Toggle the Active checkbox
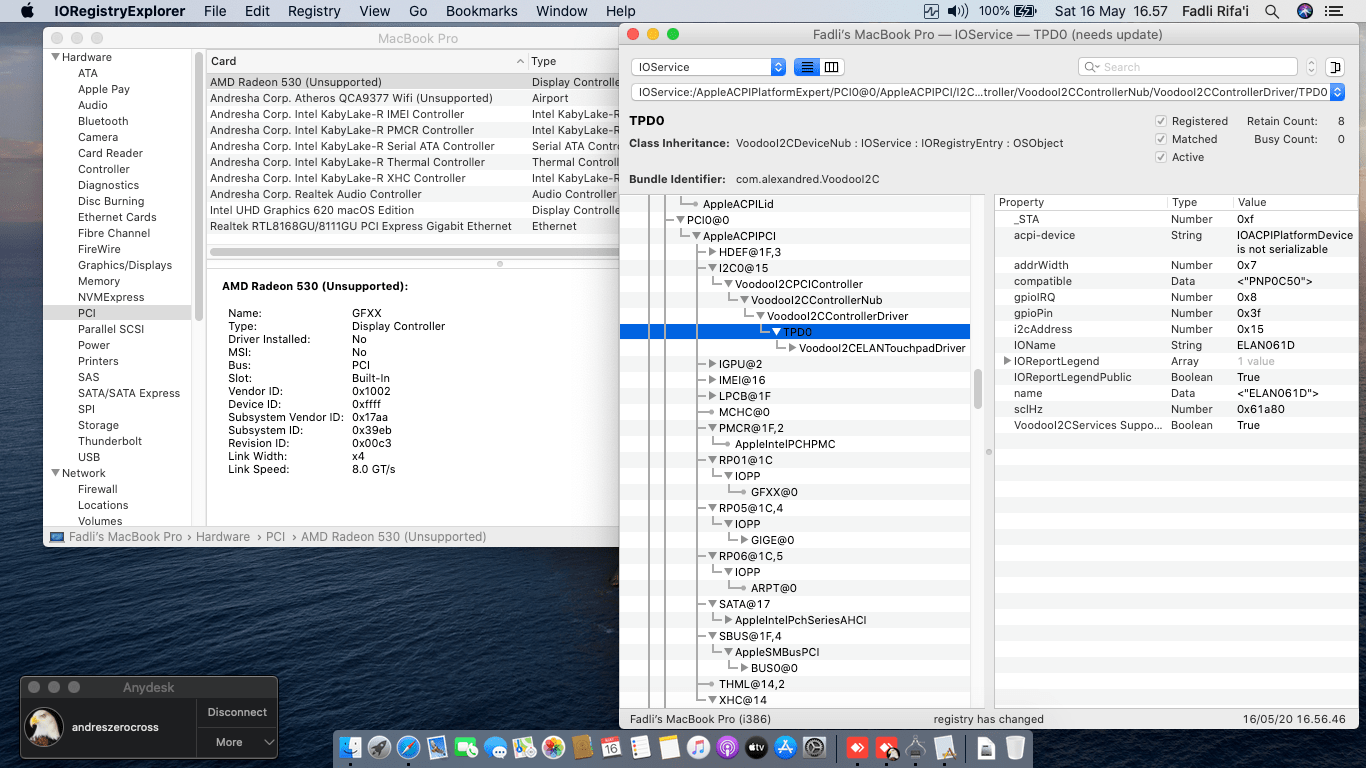The height and width of the screenshot is (768, 1366). [1161, 157]
